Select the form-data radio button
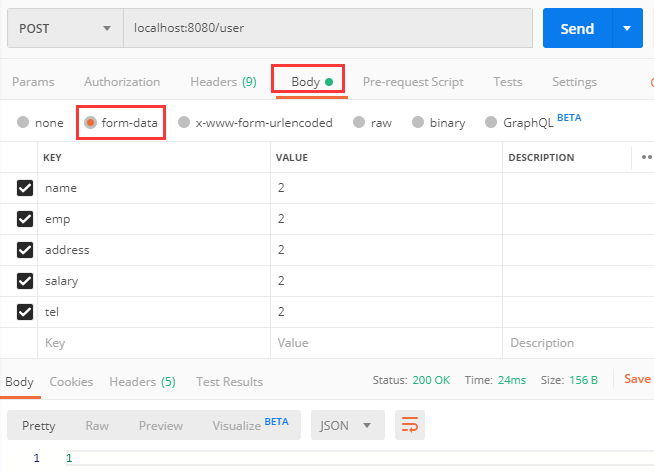Viewport: 654px width, 474px height. click(x=90, y=122)
